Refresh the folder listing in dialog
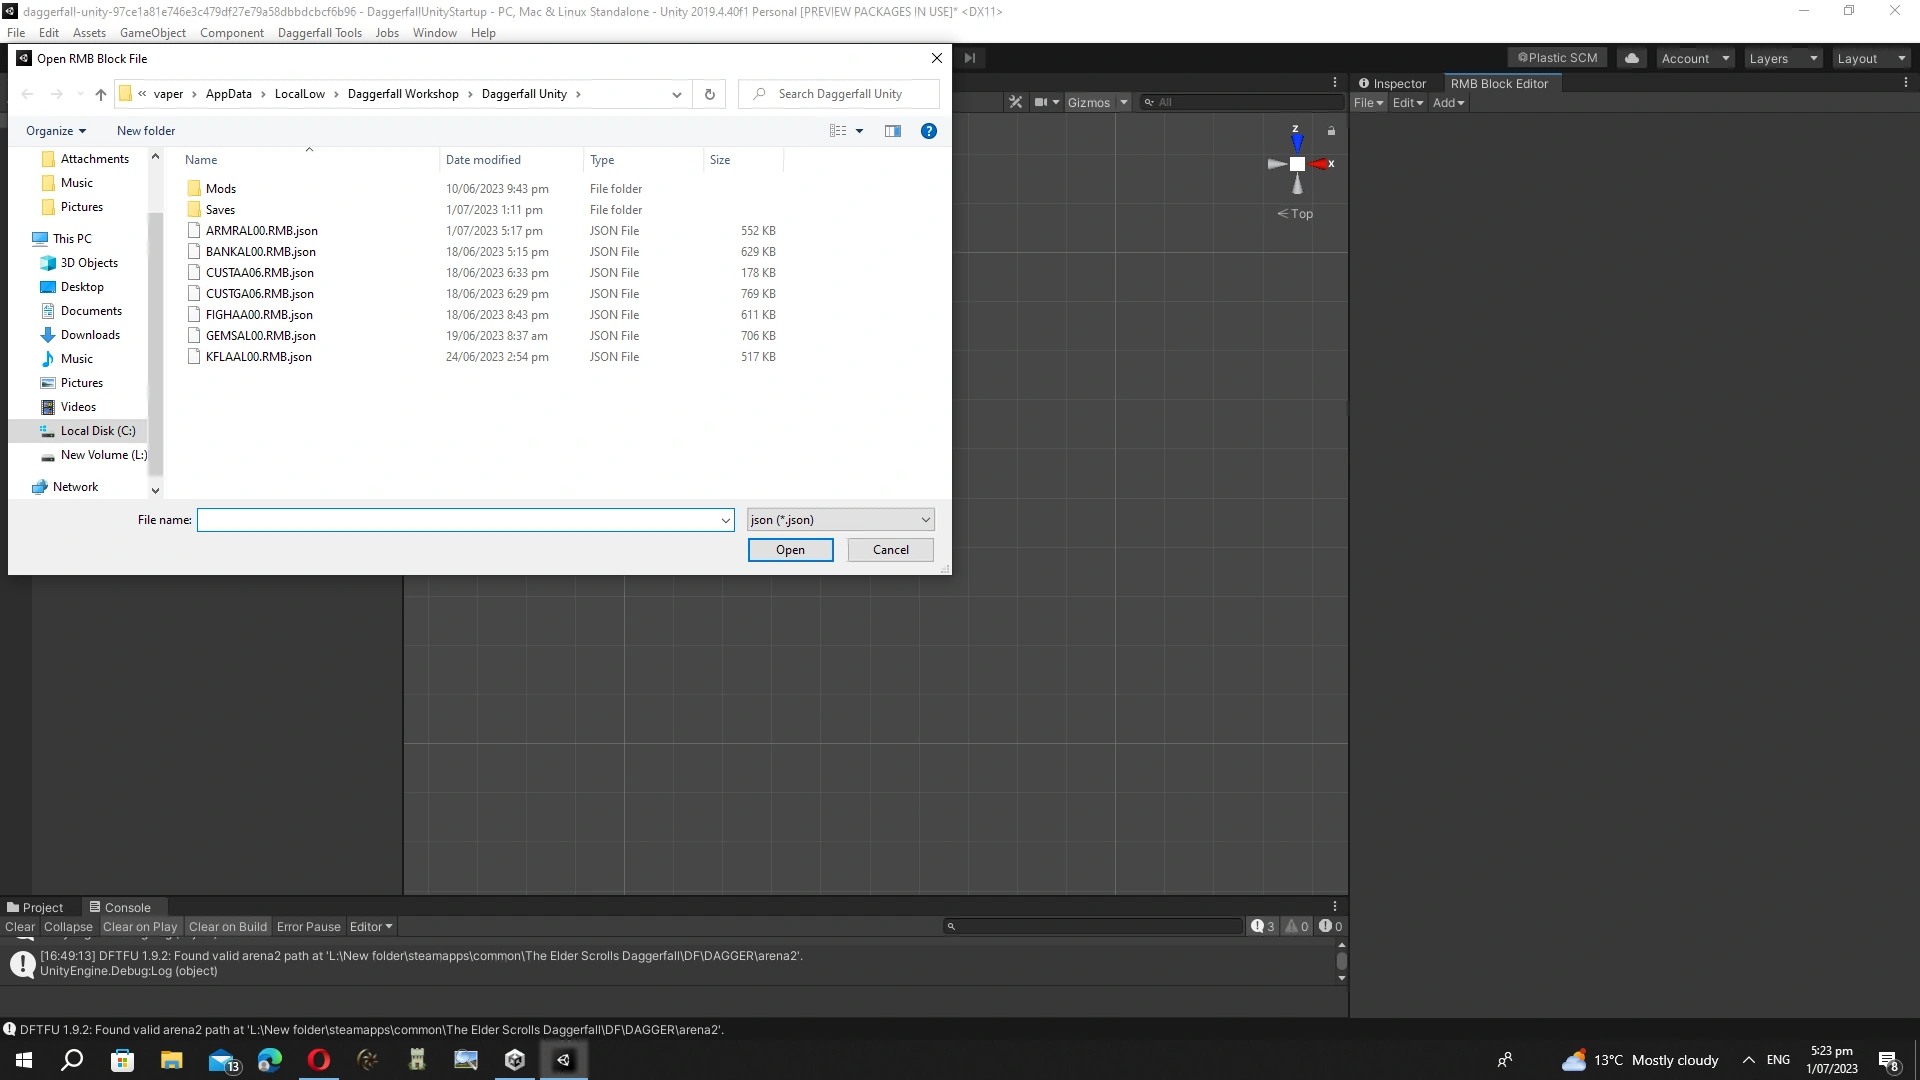This screenshot has height=1080, width=1920. 710,94
